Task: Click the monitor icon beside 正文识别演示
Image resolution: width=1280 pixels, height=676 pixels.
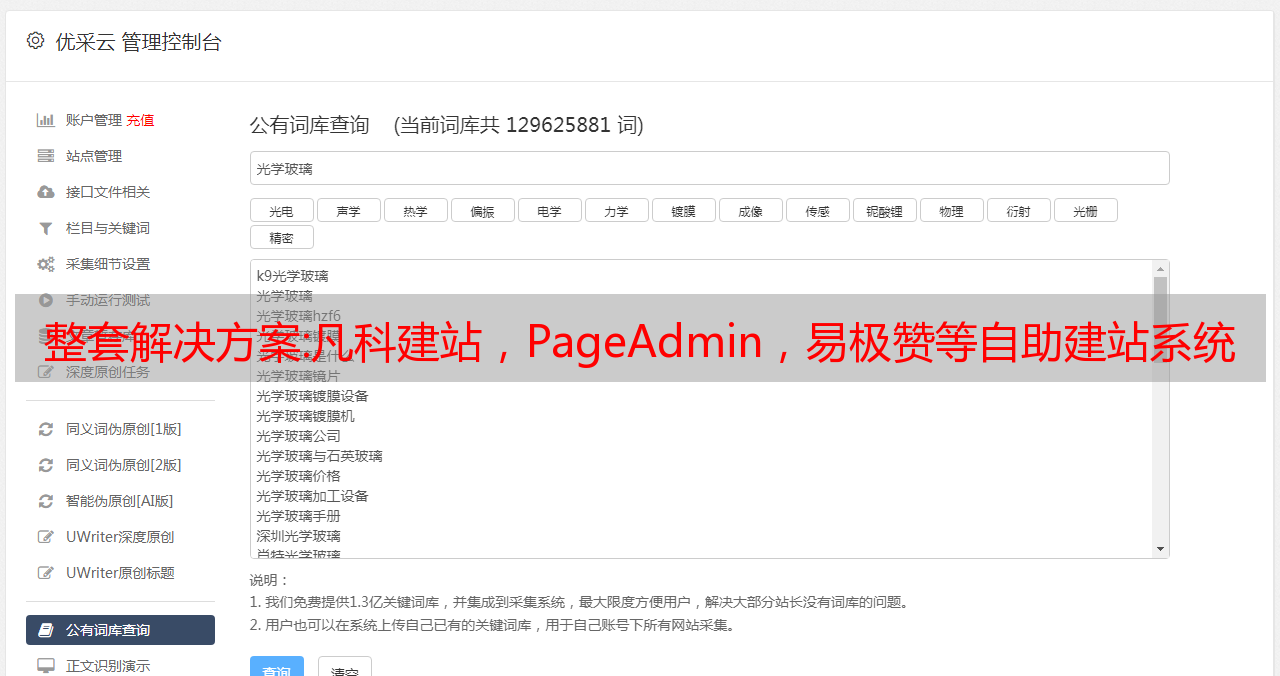Action: 46,666
